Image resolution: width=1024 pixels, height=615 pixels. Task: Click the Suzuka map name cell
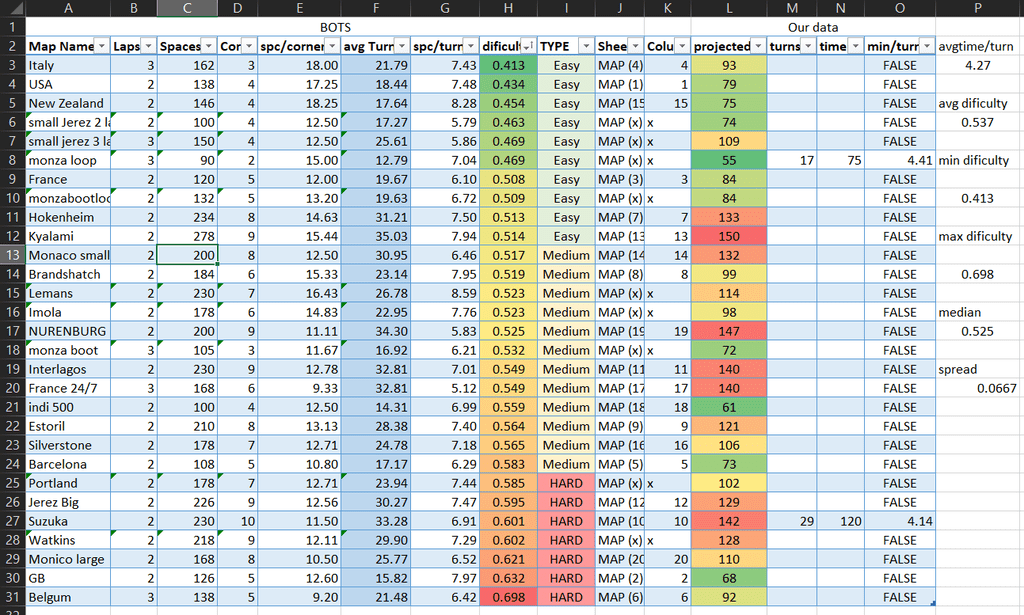tap(68, 521)
